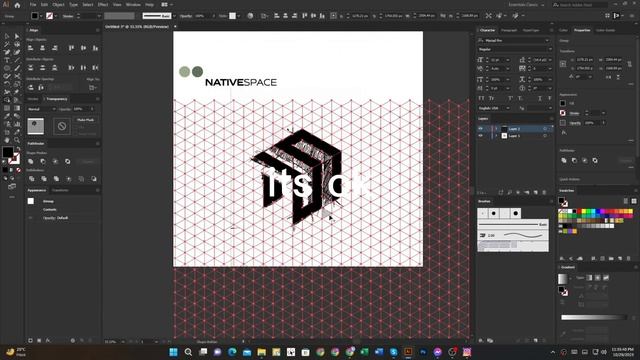The height and width of the screenshot is (360, 640).
Task: Click Minus Back pathfinder icon
Action: coord(94,179)
